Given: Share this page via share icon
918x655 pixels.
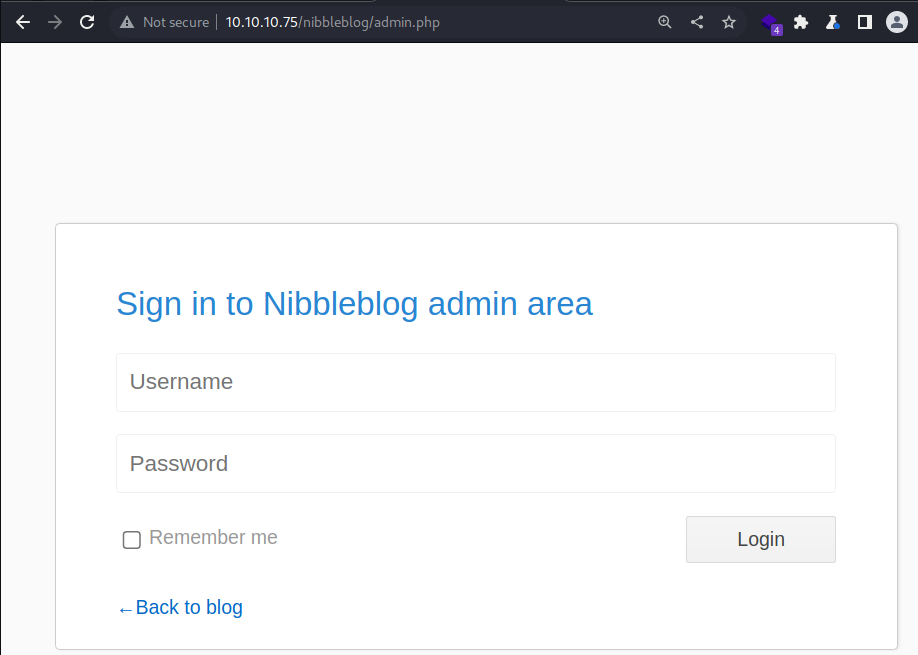Looking at the screenshot, I should click(x=697, y=22).
